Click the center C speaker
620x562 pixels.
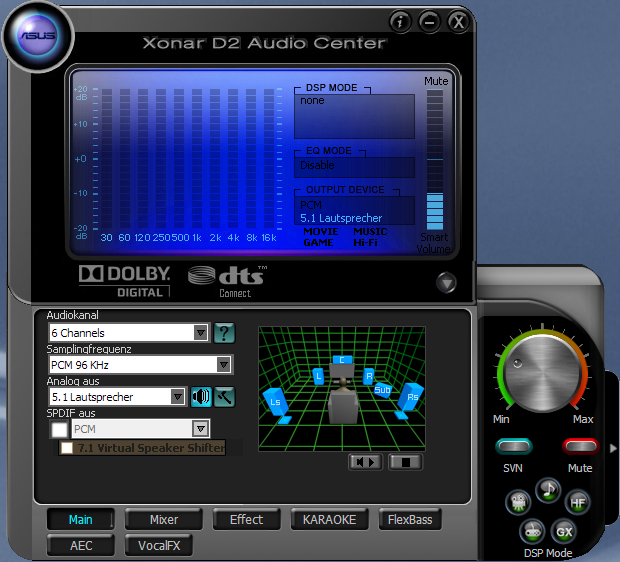(x=342, y=360)
